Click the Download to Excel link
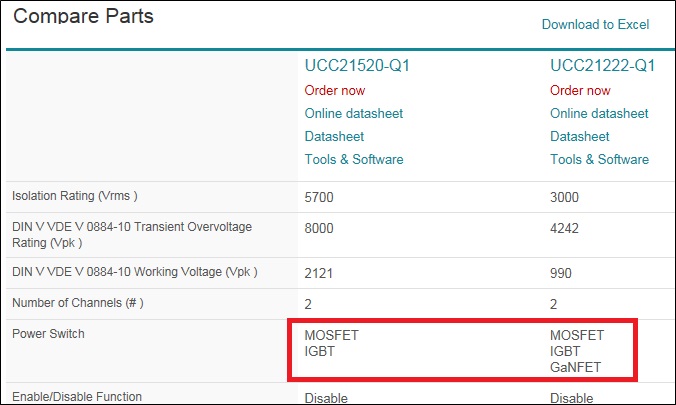This screenshot has height=405, width=676. click(x=595, y=25)
